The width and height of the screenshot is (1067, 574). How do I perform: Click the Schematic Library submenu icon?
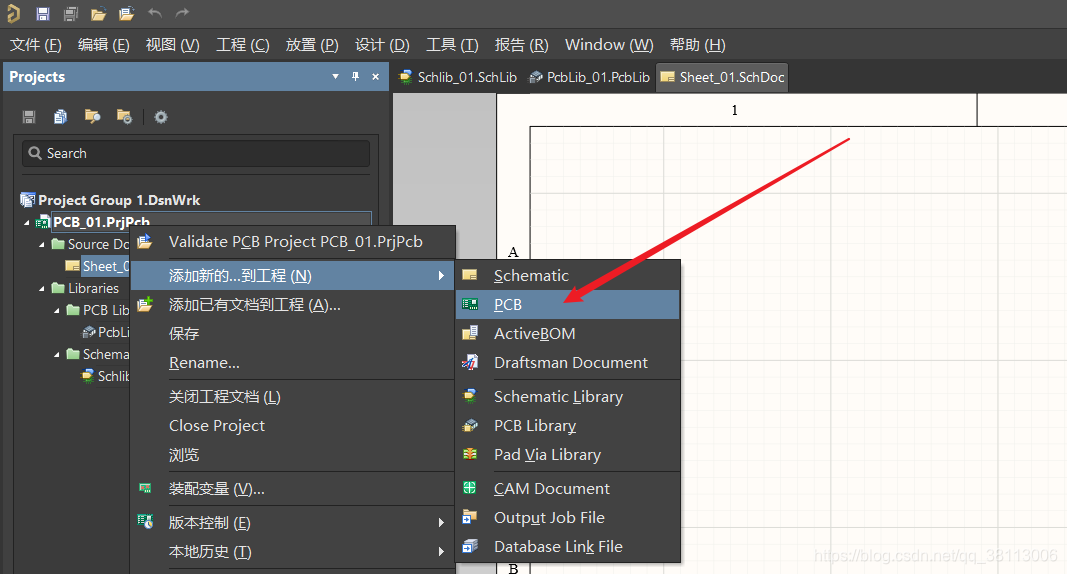click(x=470, y=396)
